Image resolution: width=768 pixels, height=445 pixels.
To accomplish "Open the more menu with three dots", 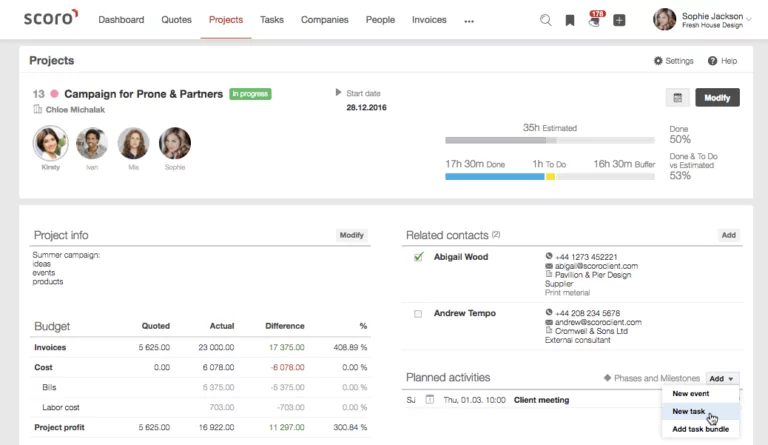I will point(469,21).
